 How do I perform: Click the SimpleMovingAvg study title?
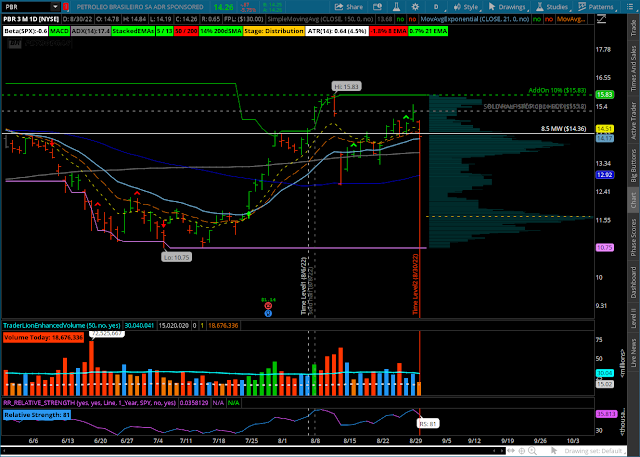pos(320,19)
